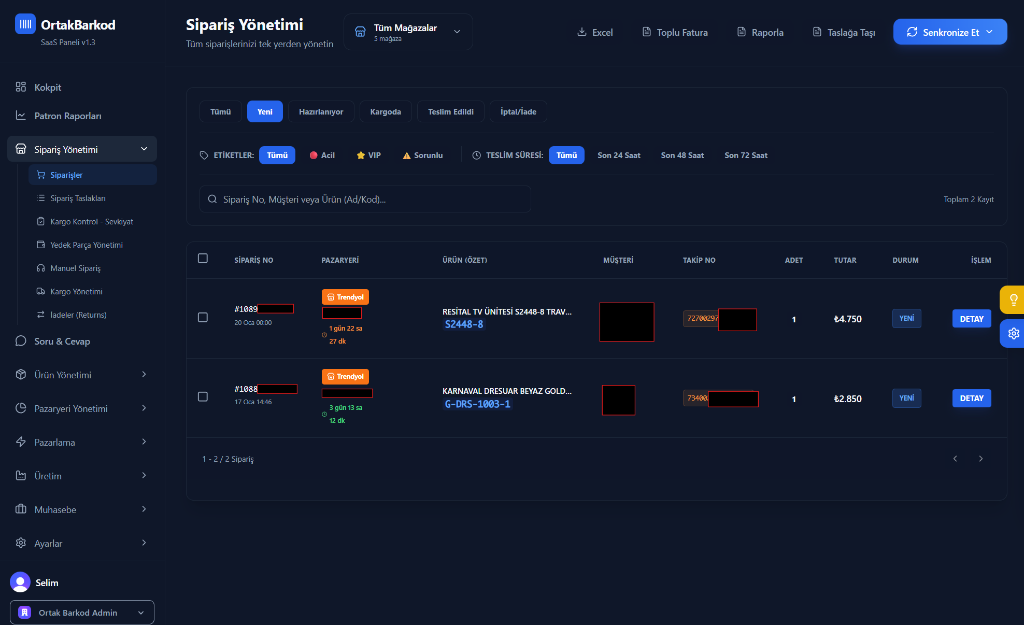1024x625 pixels.
Task: Open the blue gear settings side button
Action: (x=1013, y=333)
